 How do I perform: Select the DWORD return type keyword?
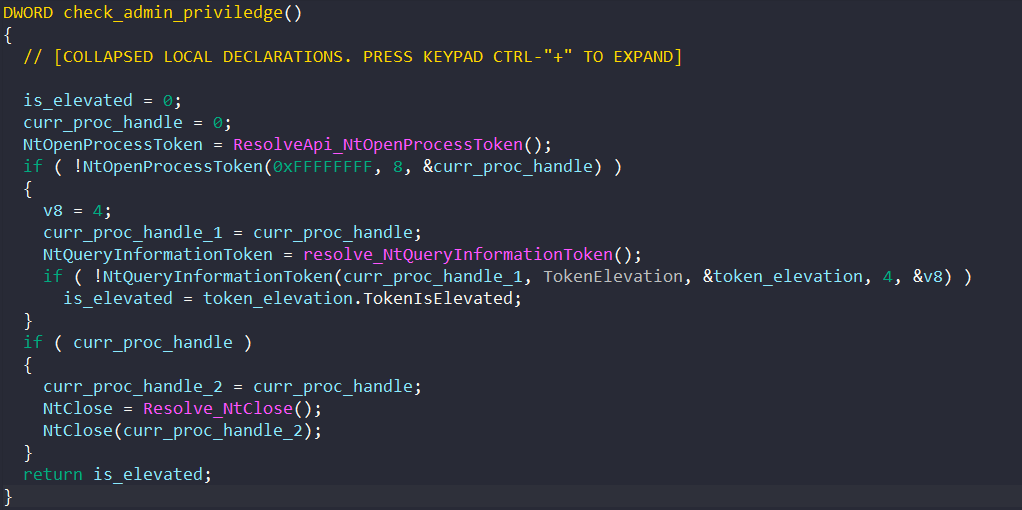(x=28, y=12)
